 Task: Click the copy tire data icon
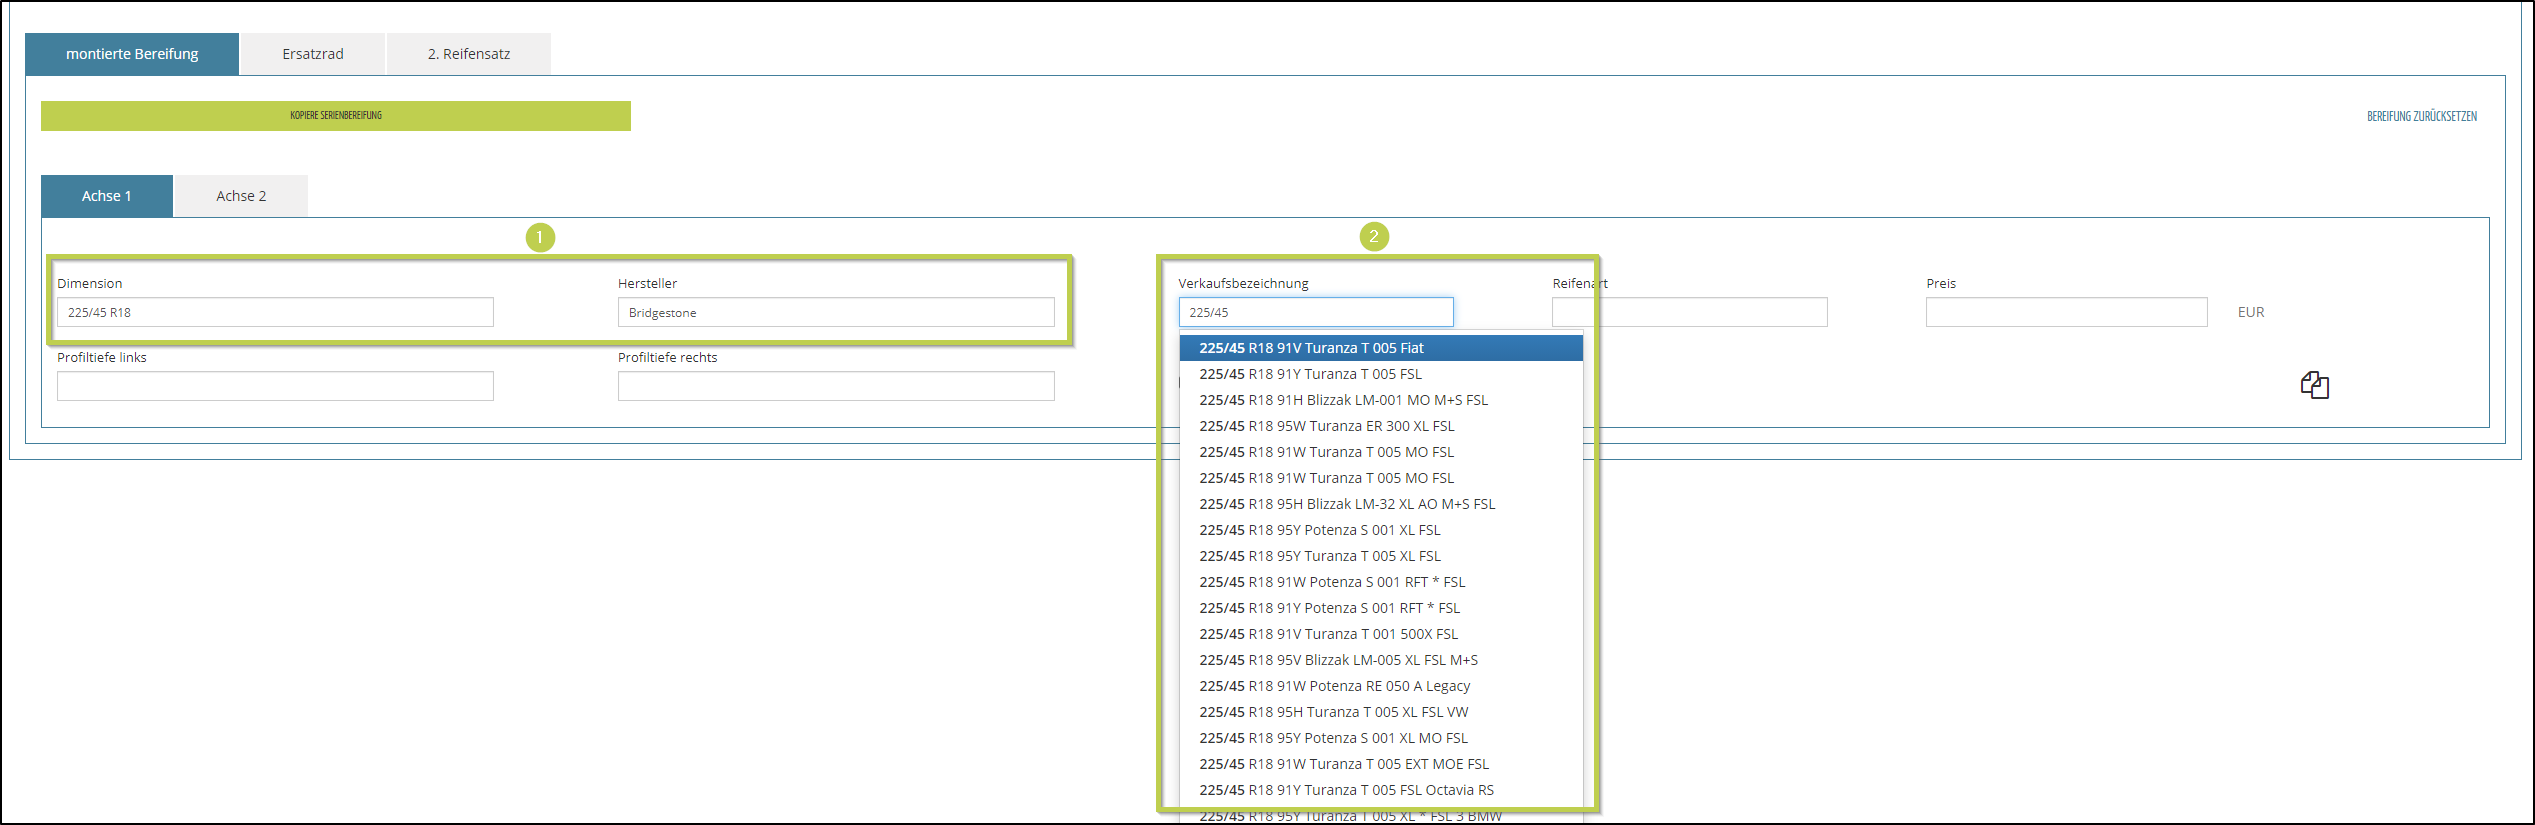pos(2314,385)
